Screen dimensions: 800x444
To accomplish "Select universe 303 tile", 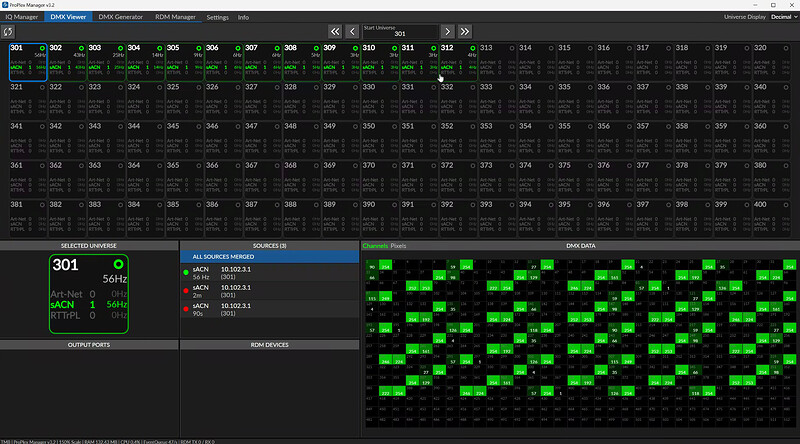I will [x=107, y=62].
